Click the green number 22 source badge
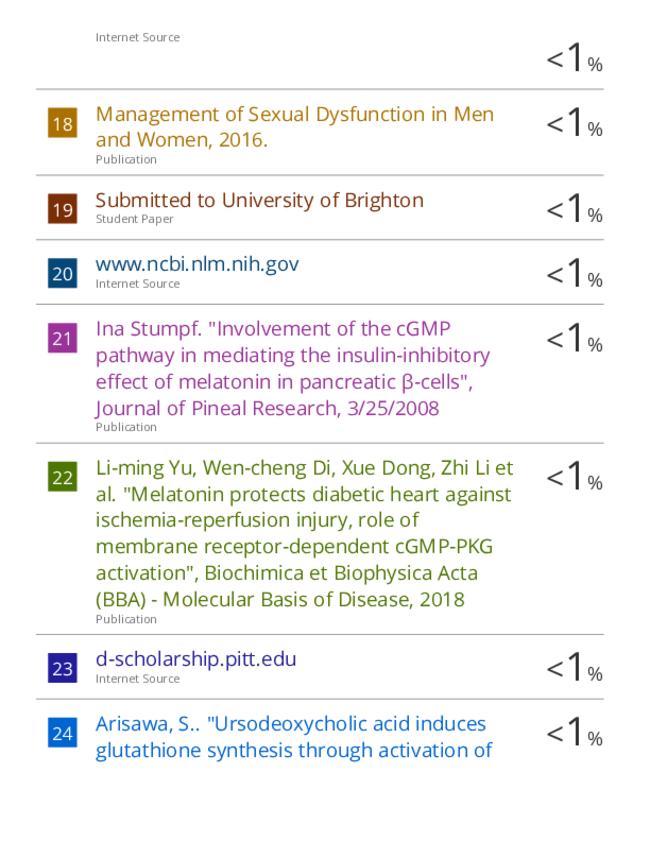The height and width of the screenshot is (841, 650). (62, 477)
